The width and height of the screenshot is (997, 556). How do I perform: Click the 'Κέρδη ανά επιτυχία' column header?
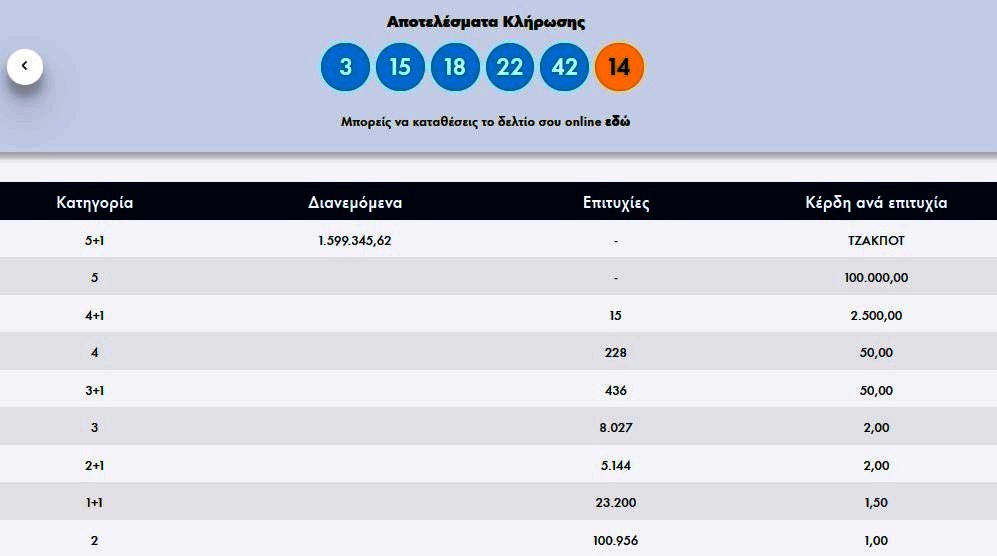876,203
